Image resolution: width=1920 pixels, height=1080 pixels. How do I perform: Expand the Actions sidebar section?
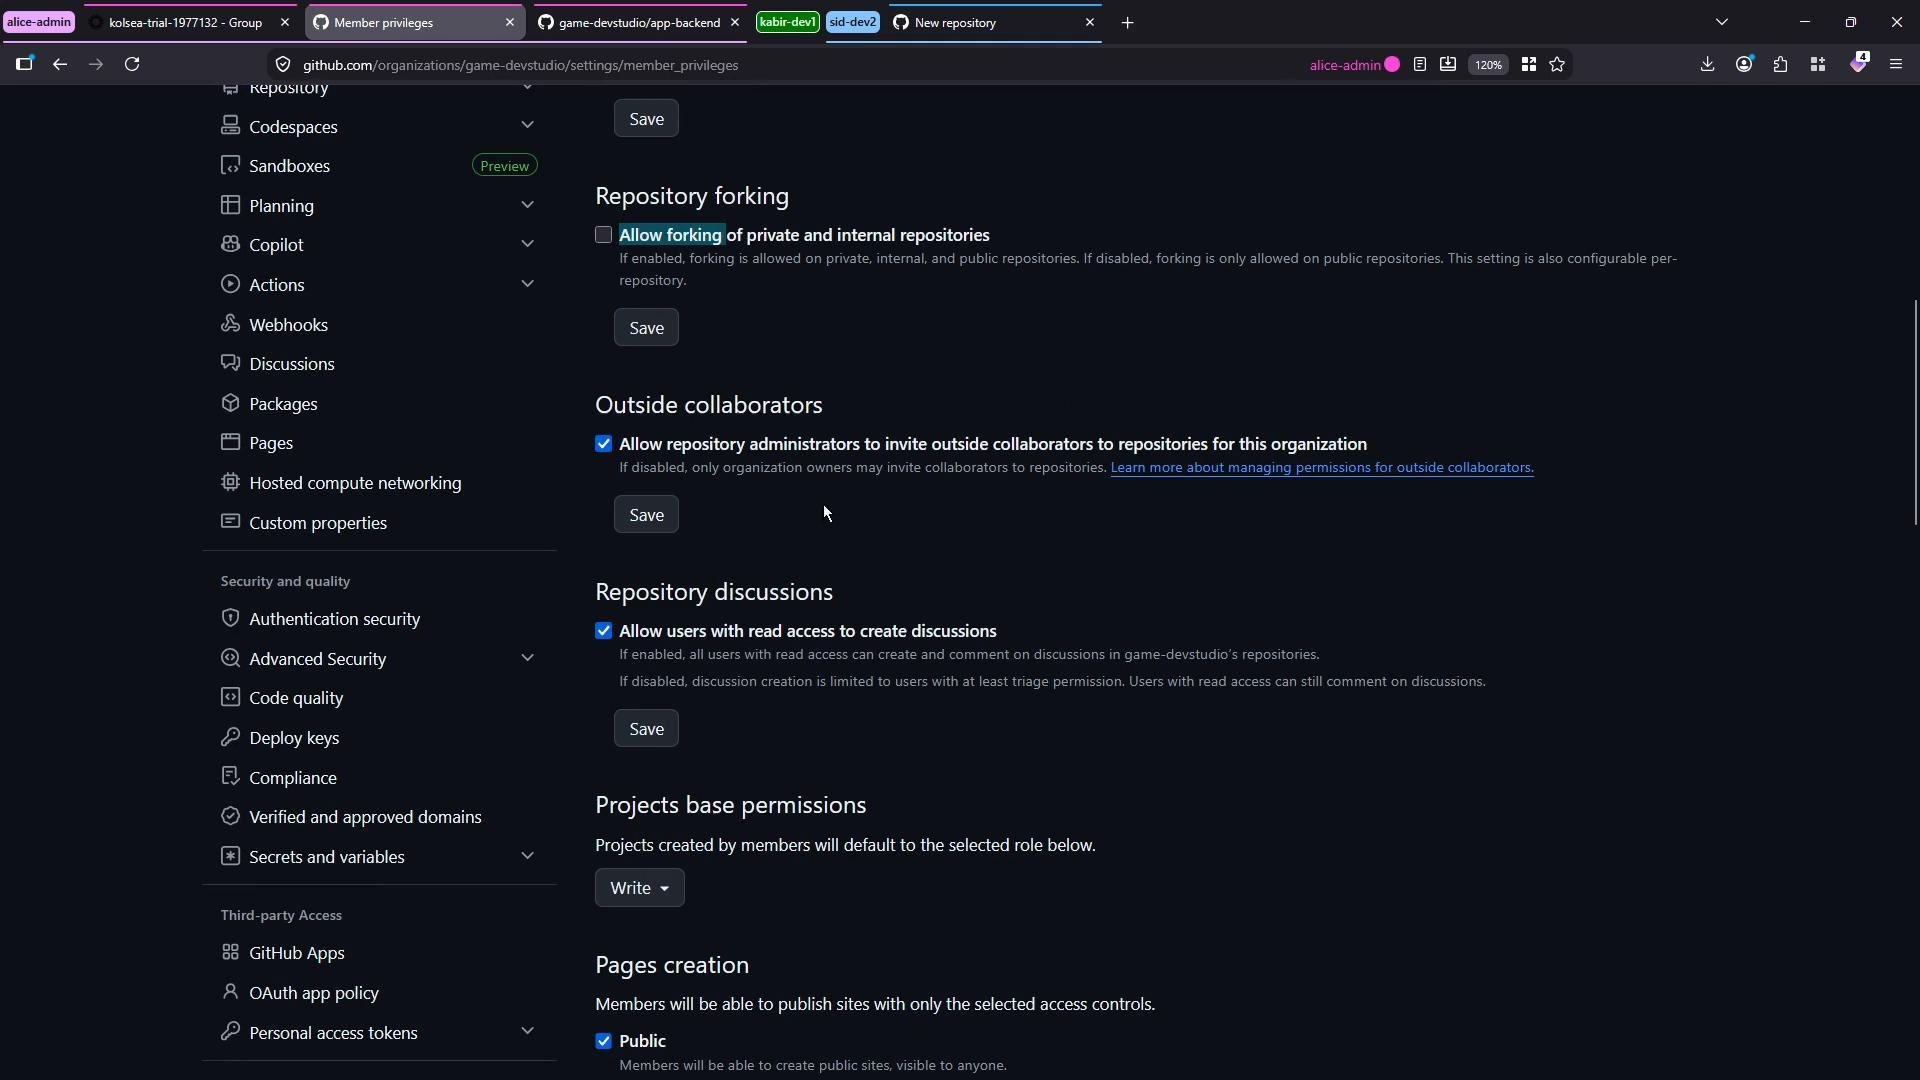(527, 284)
